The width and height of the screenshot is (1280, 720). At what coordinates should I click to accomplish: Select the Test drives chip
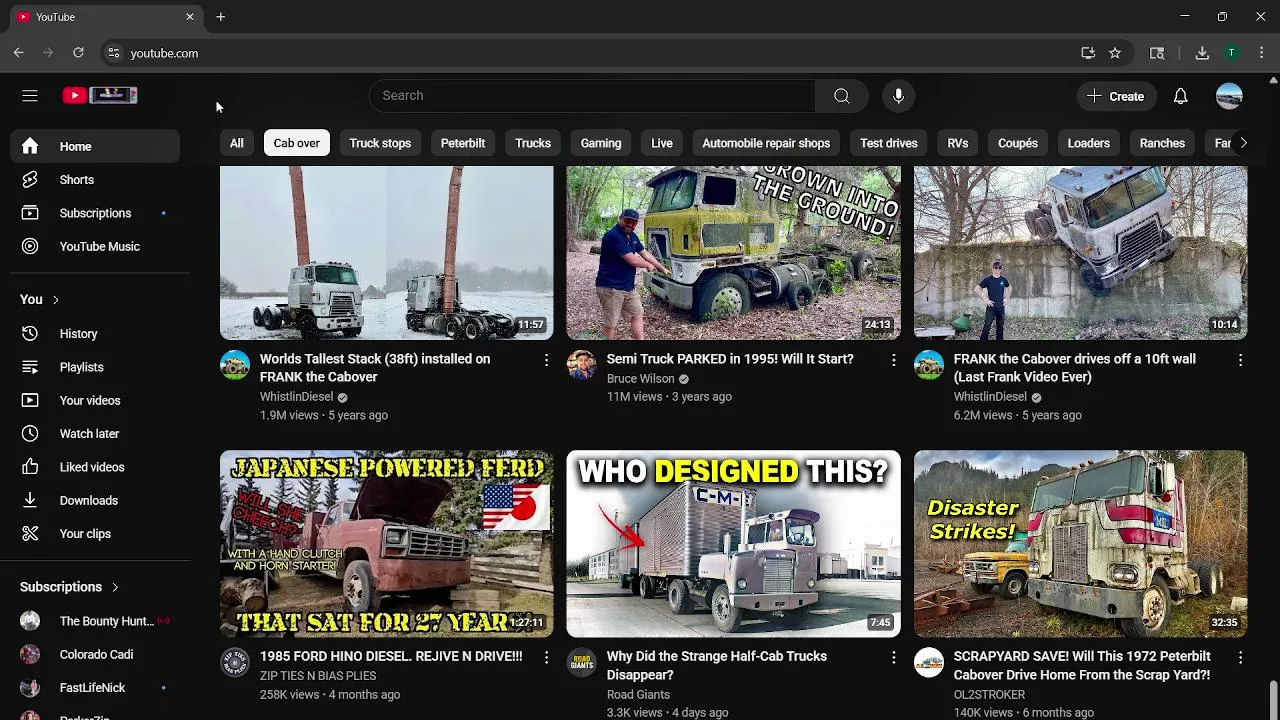889,143
